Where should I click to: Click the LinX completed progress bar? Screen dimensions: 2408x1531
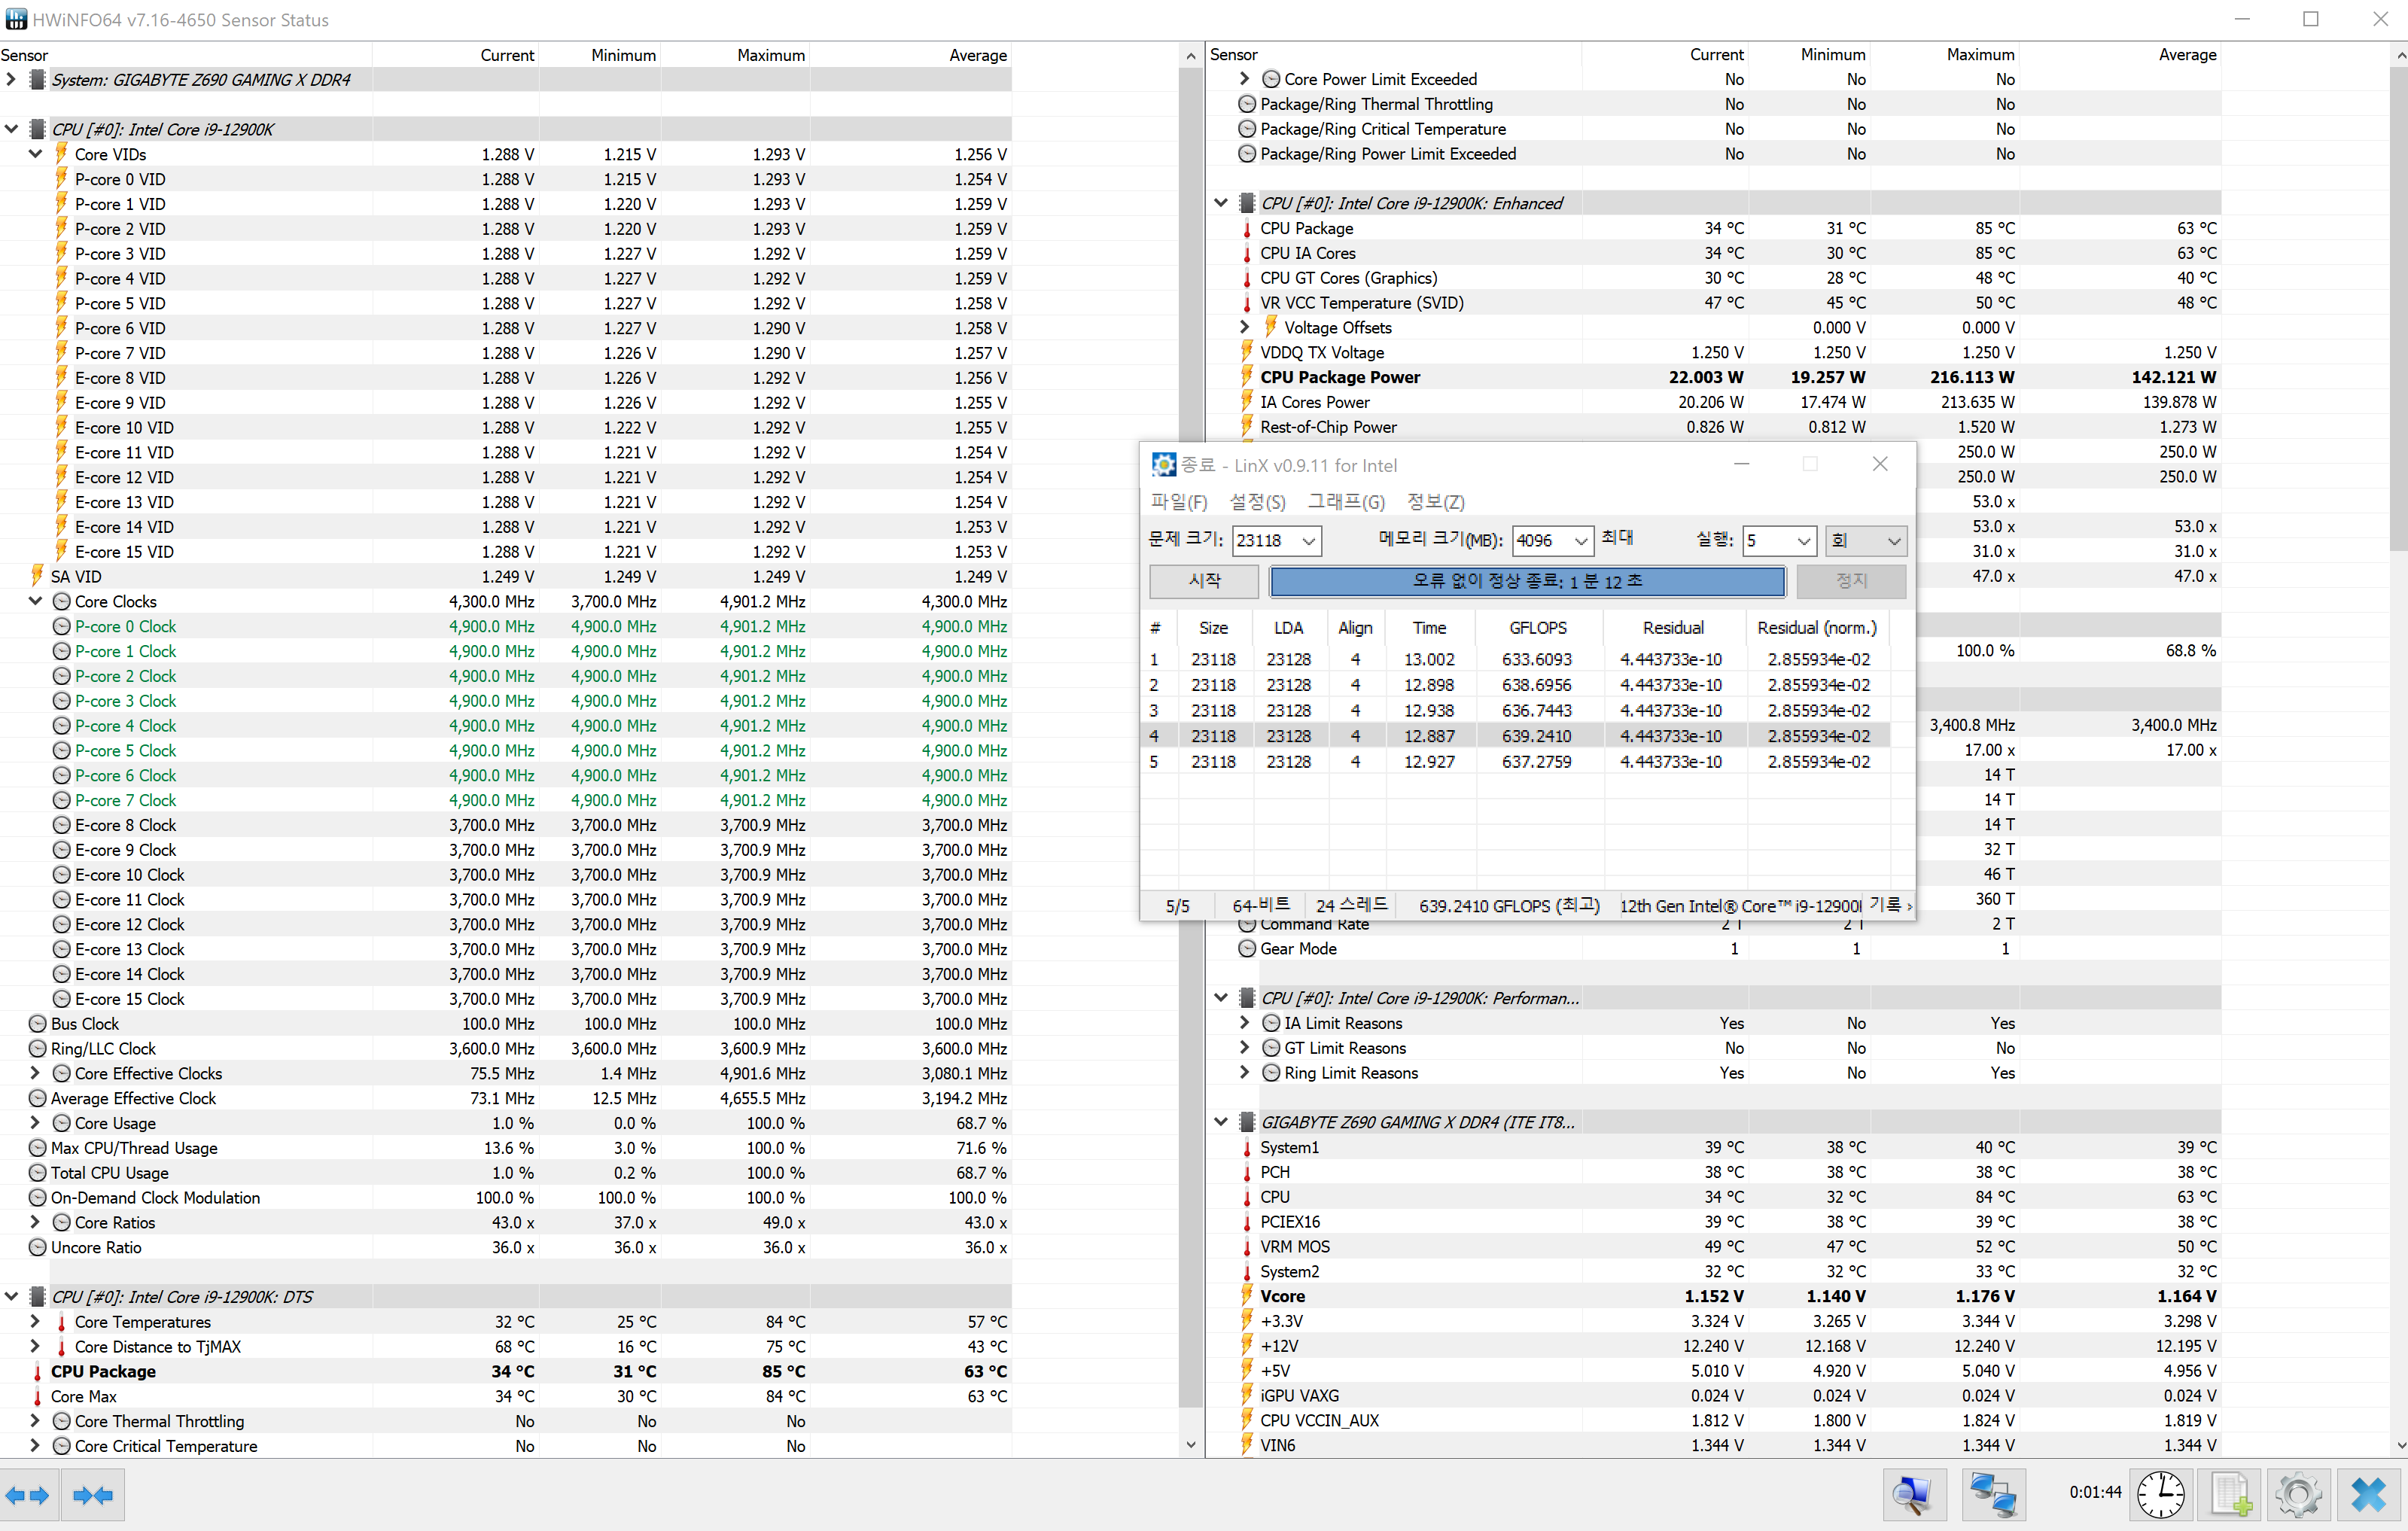(x=1527, y=581)
